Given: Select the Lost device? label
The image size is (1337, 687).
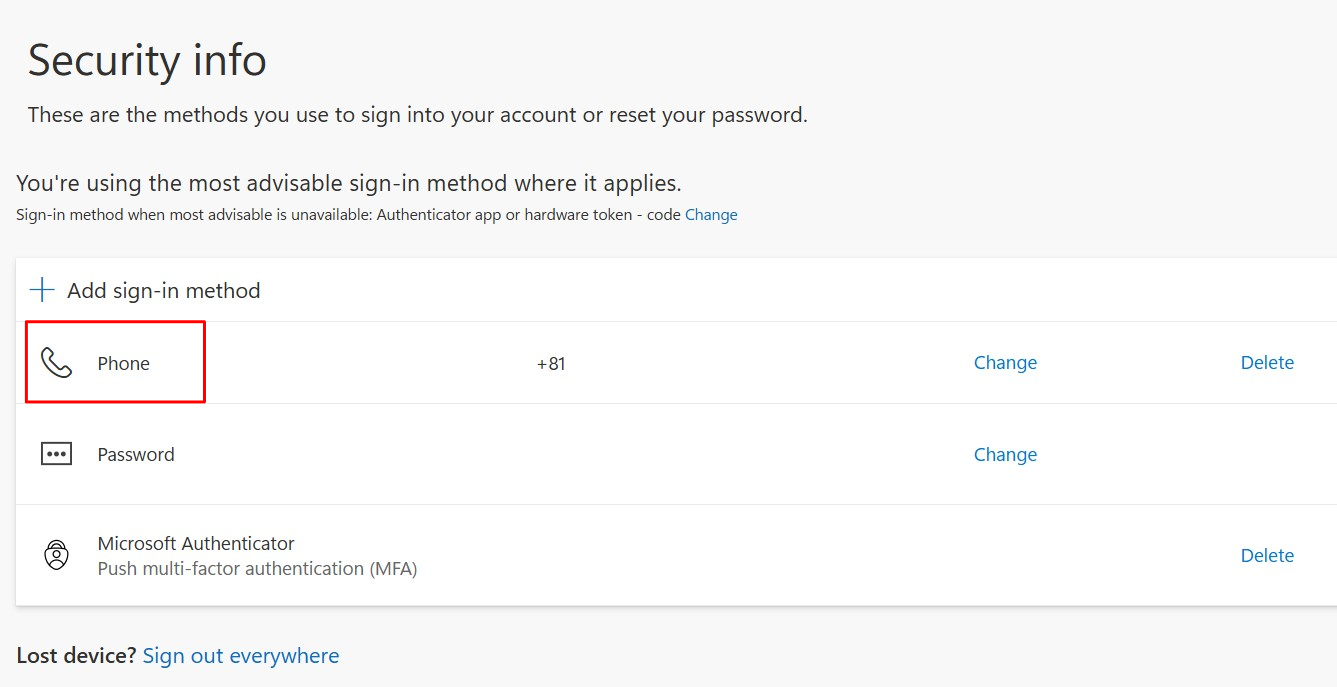Looking at the screenshot, I should coord(73,655).
